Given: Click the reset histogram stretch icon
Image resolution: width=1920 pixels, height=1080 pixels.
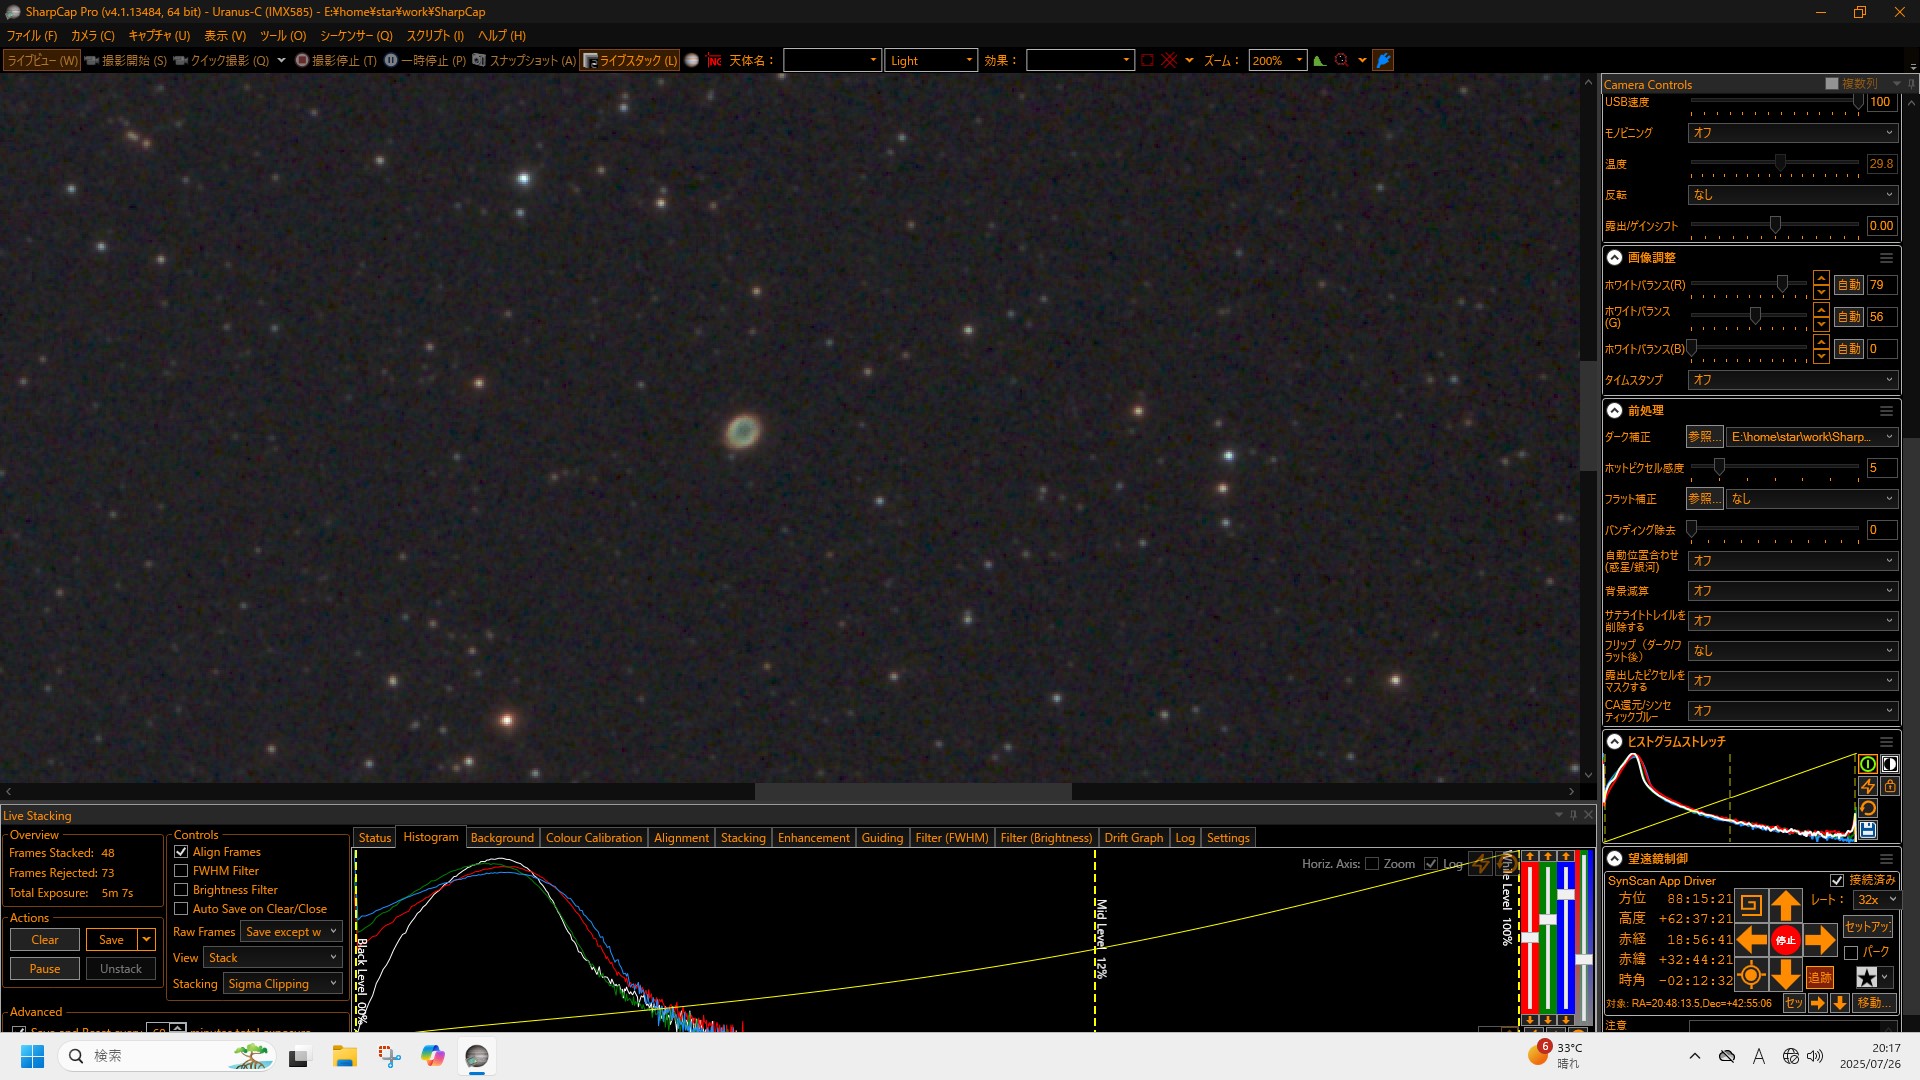Looking at the screenshot, I should [1867, 808].
